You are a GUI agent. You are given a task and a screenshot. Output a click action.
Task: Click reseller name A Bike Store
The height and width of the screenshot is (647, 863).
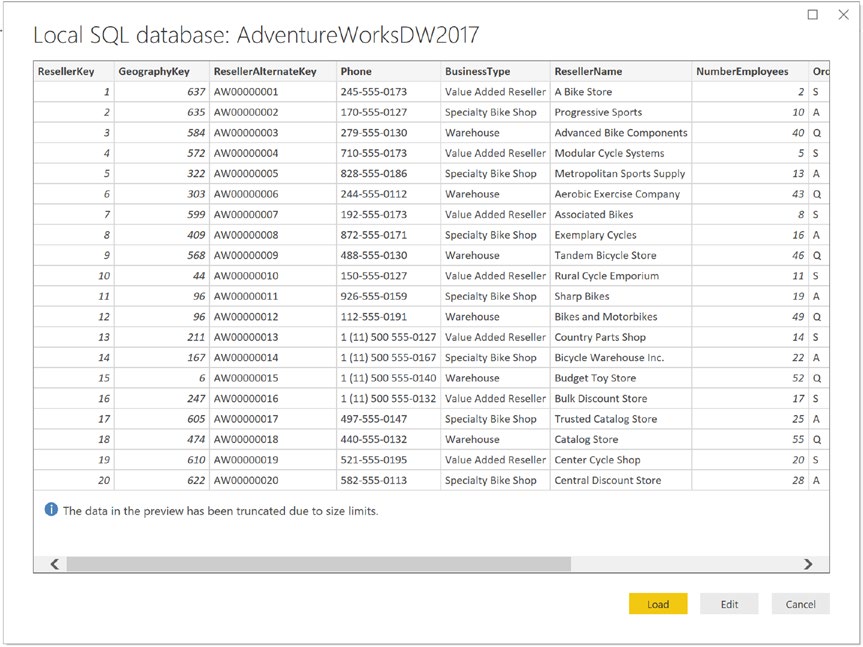click(583, 92)
